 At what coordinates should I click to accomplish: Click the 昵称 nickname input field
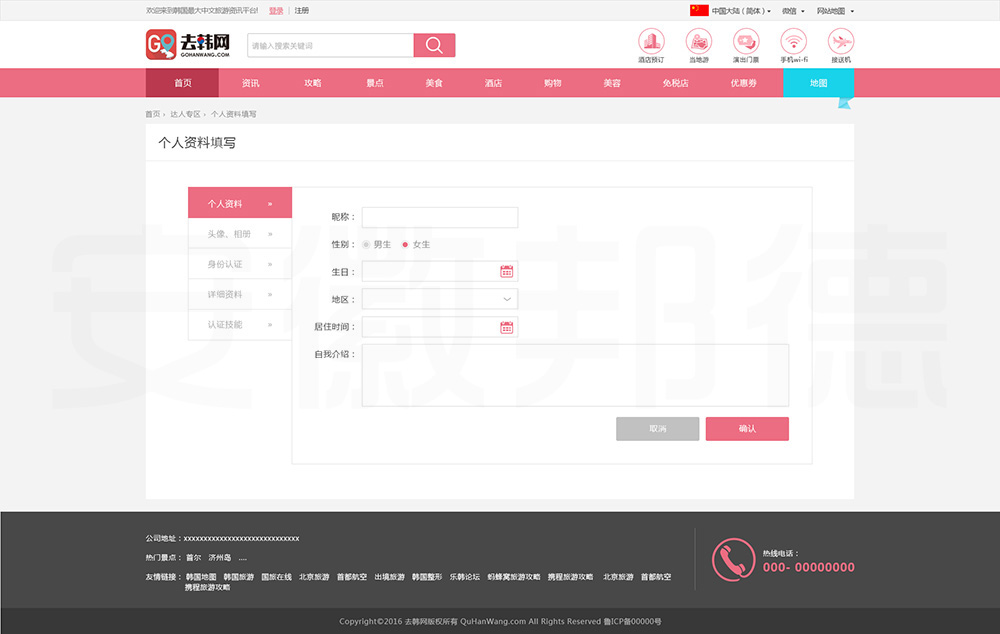(440, 217)
